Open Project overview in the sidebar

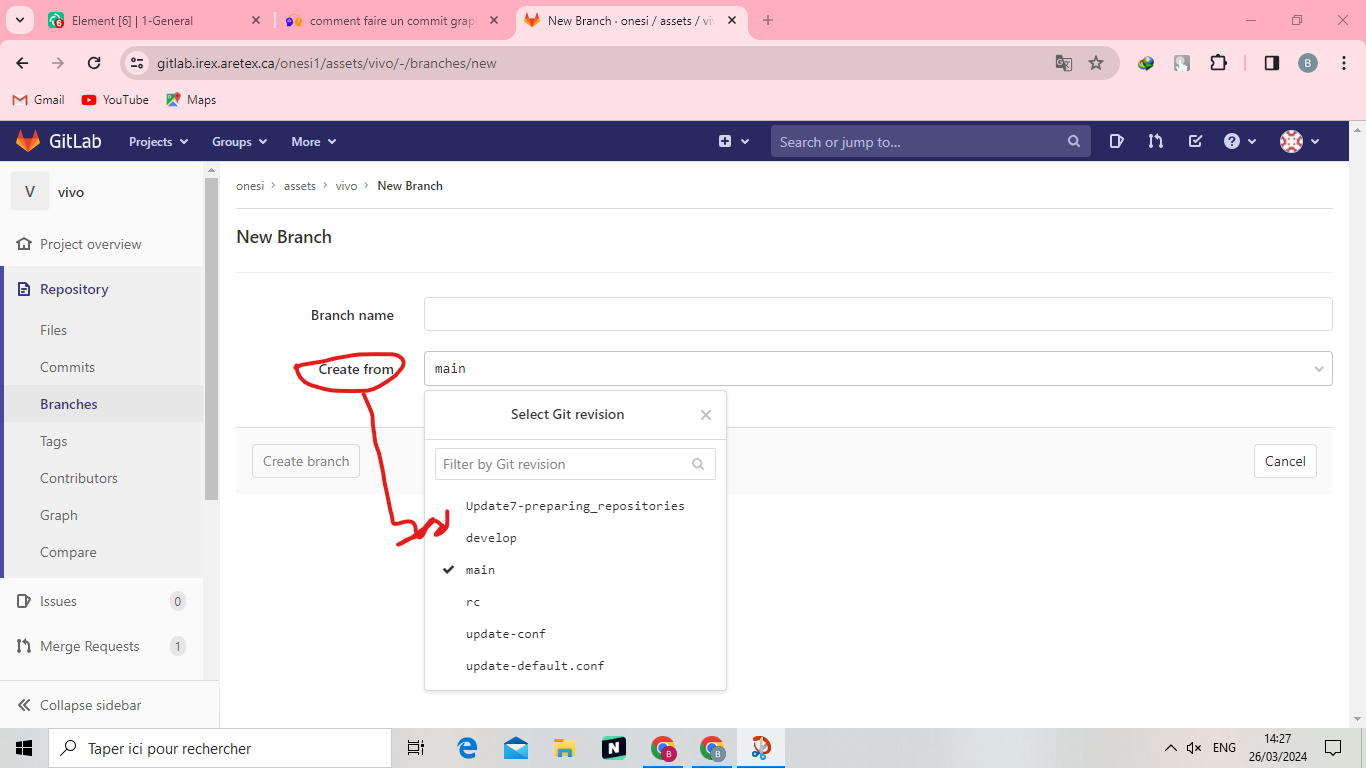click(x=79, y=244)
